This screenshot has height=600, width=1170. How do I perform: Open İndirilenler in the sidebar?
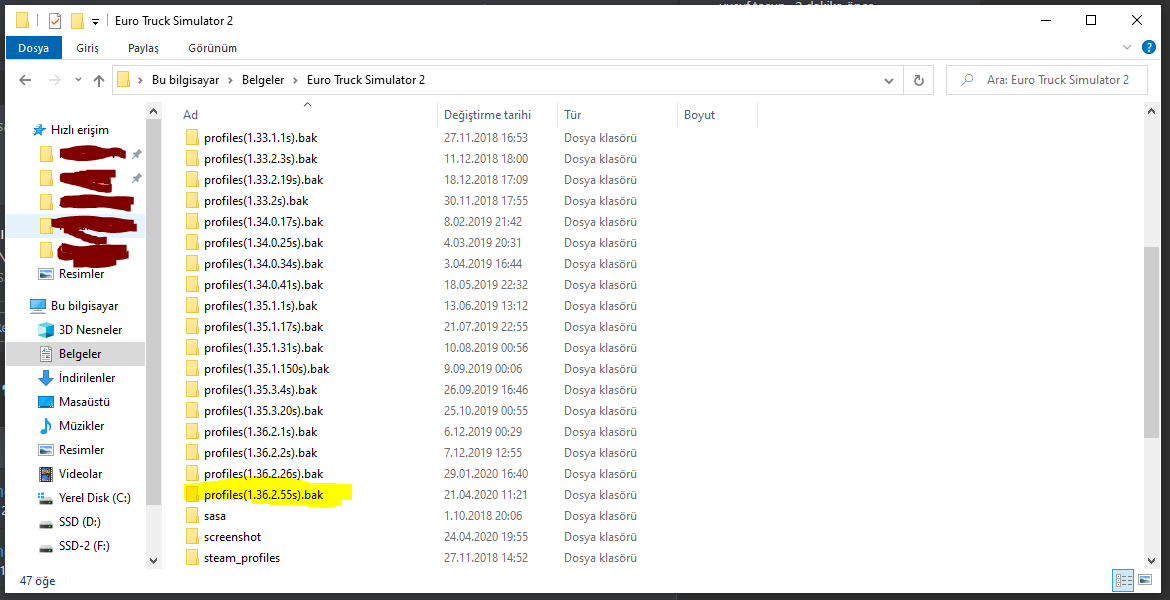click(87, 378)
